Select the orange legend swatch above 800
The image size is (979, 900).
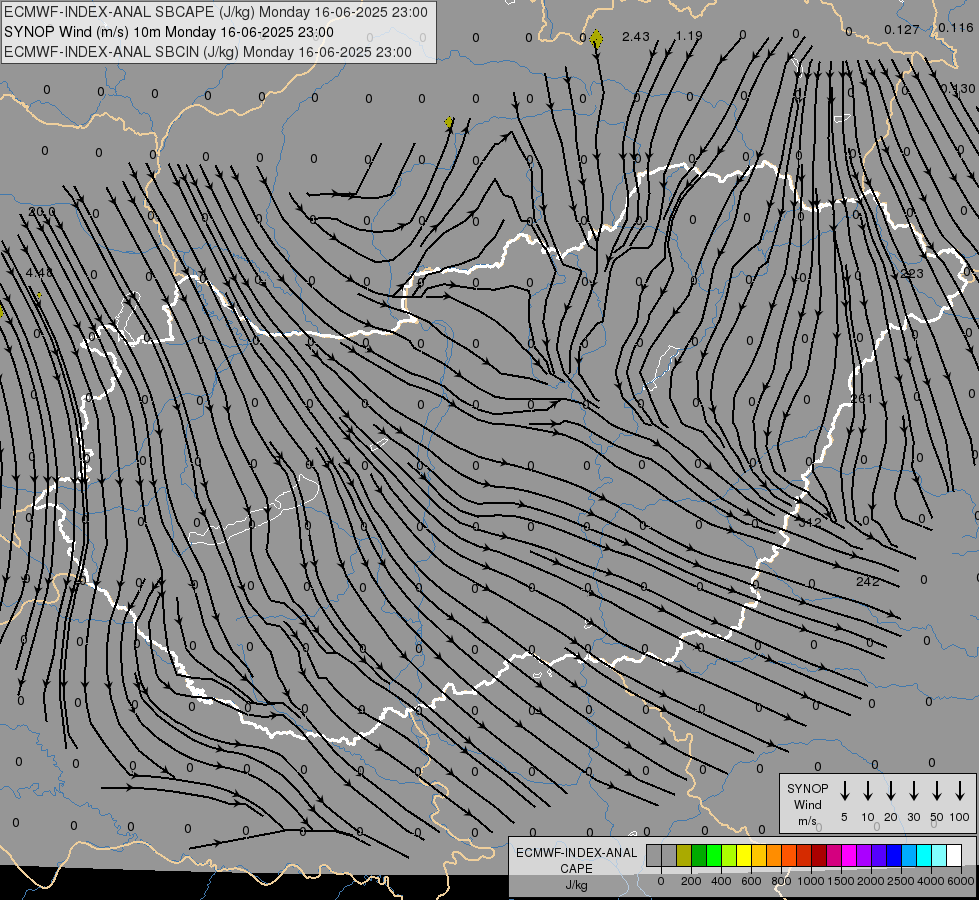tap(774, 855)
